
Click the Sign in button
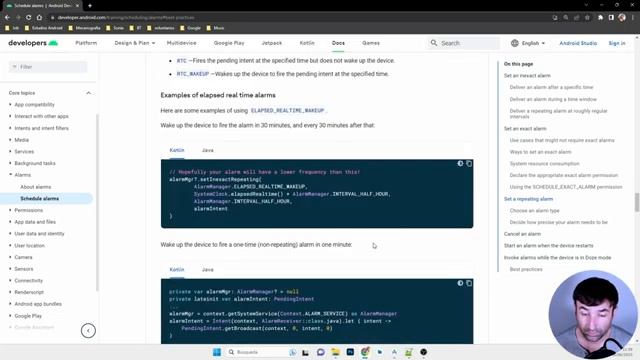click(x=617, y=43)
